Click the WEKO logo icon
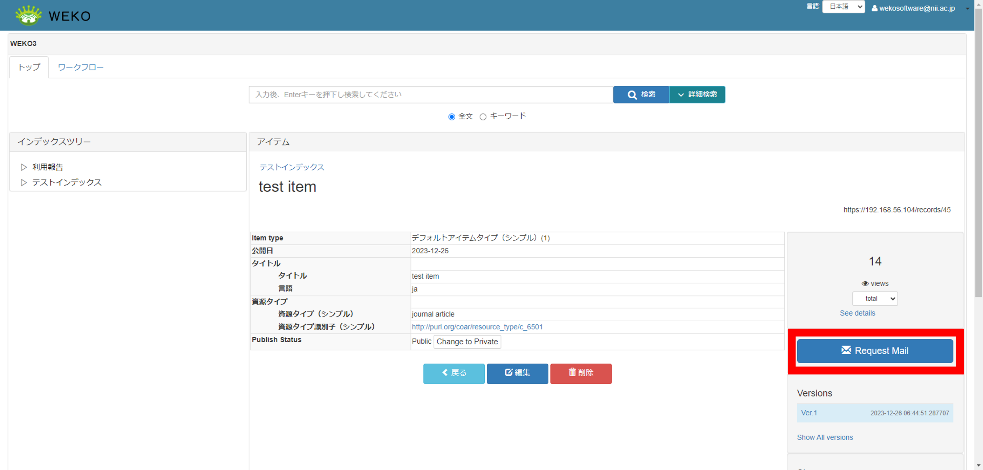The width and height of the screenshot is (983, 470). 28,14
